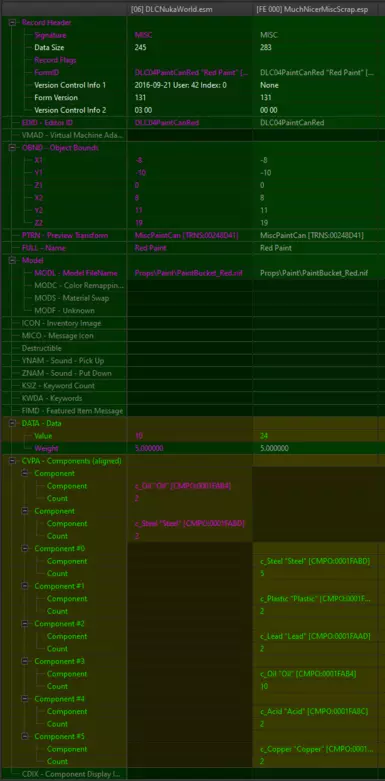Screen dimensions: 385x781
Task: Select the Destructible row
Action: 192,348
